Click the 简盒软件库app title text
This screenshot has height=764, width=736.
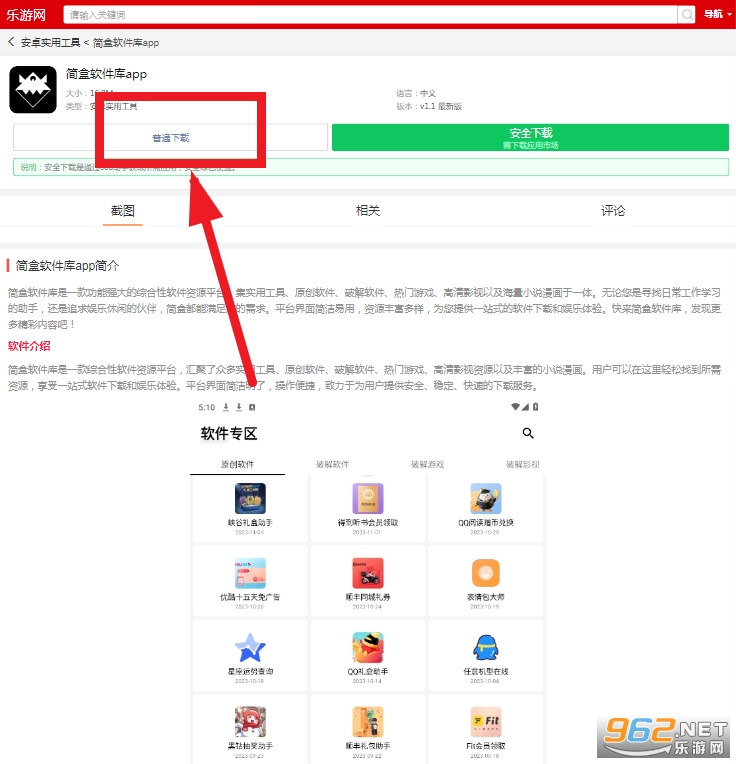point(106,74)
